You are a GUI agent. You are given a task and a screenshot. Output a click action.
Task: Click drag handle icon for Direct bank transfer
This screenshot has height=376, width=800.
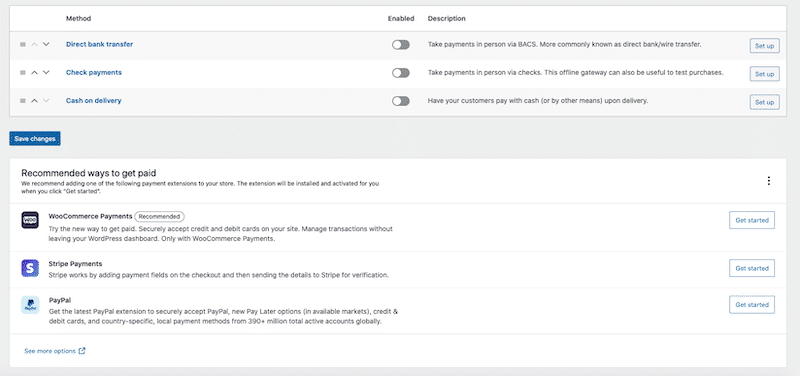point(22,44)
